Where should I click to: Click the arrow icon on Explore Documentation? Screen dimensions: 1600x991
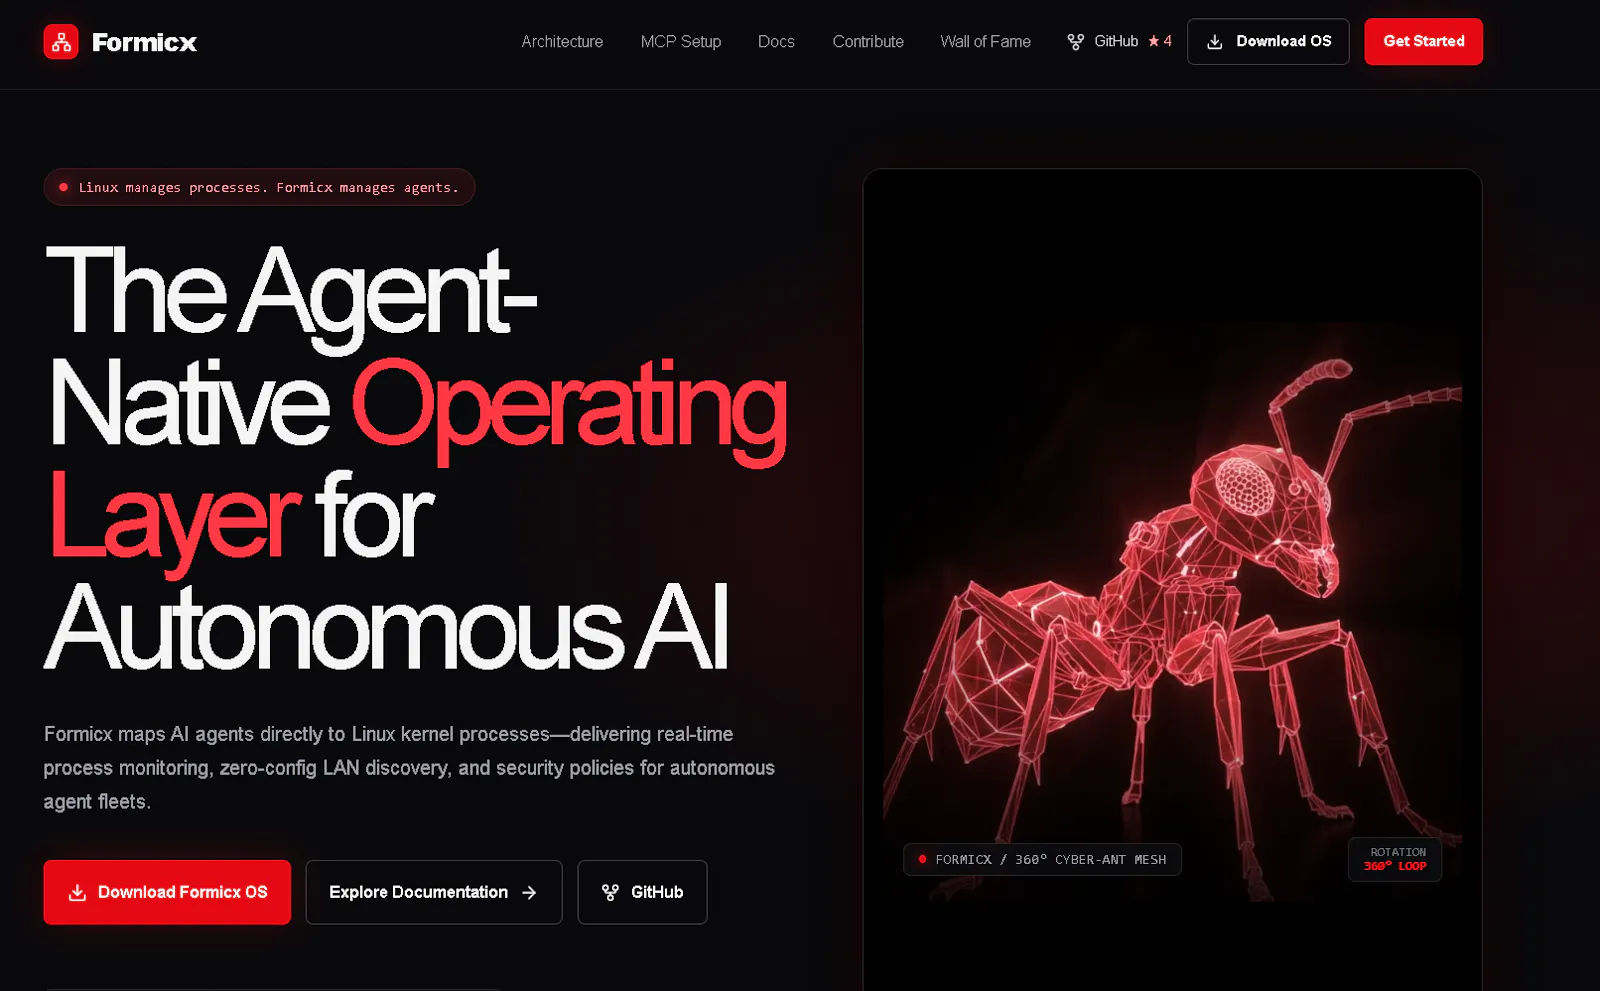point(529,892)
